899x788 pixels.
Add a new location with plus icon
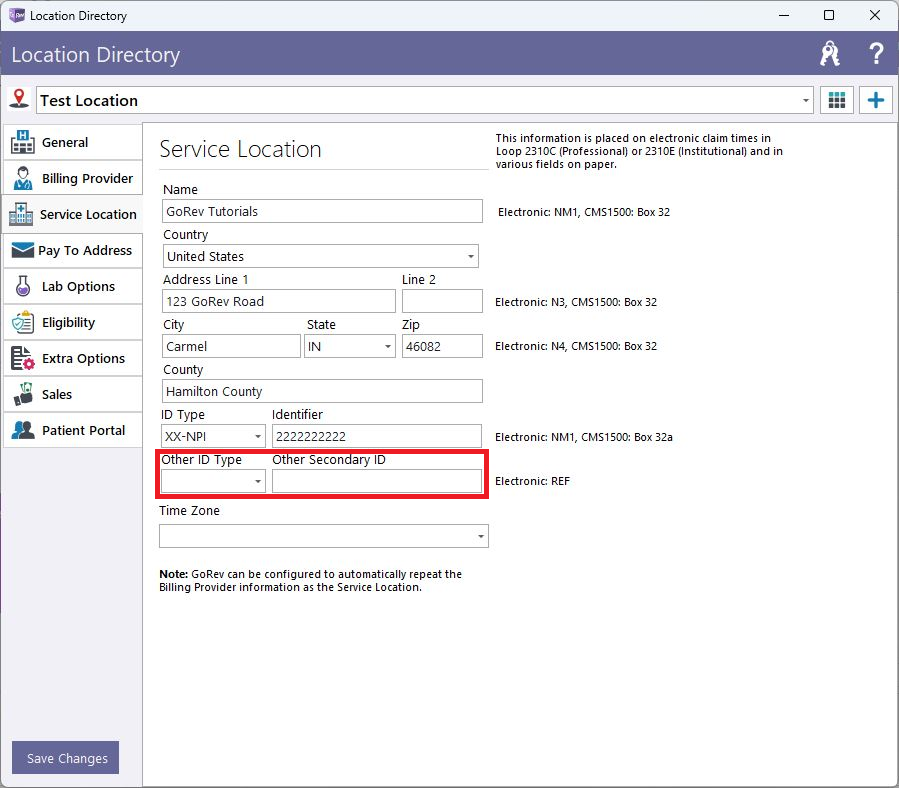pyautogui.click(x=875, y=100)
